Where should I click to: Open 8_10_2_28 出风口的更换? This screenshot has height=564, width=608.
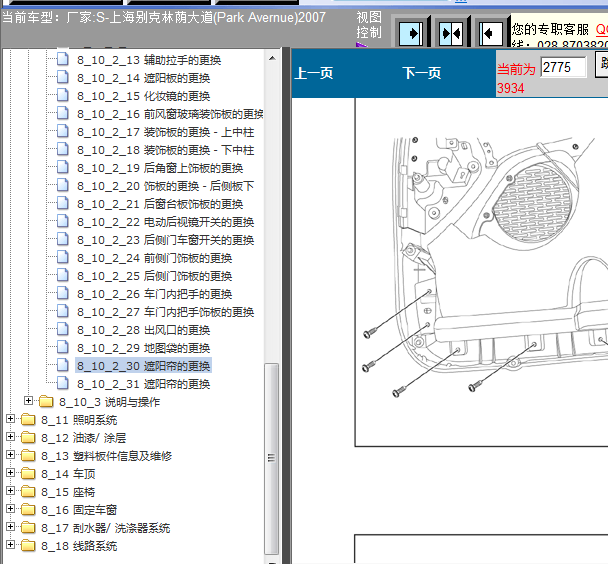tap(143, 330)
